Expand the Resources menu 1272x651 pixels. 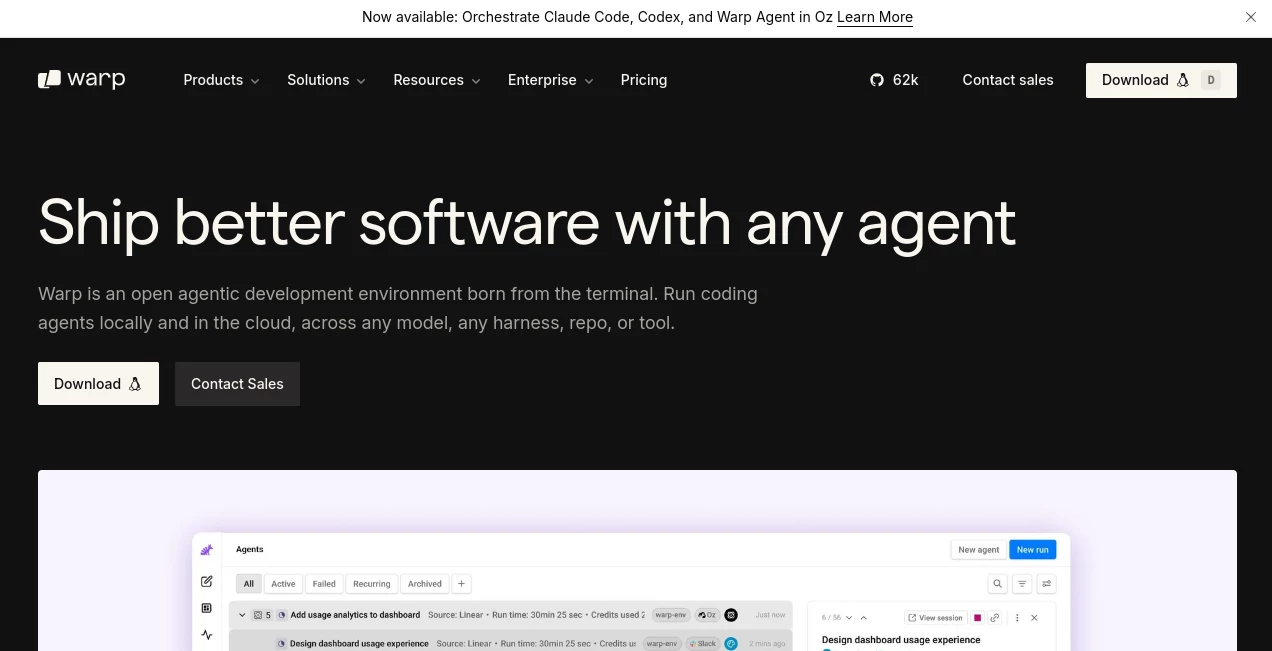coord(437,80)
